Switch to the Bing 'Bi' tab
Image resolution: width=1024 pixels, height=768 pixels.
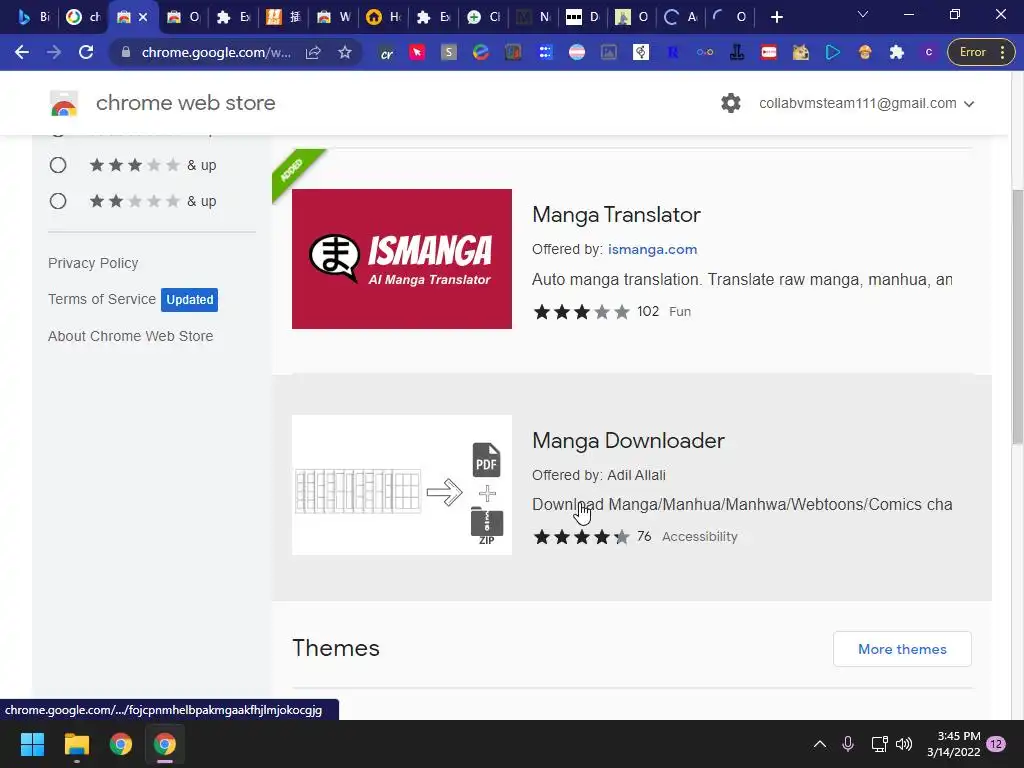click(x=34, y=17)
